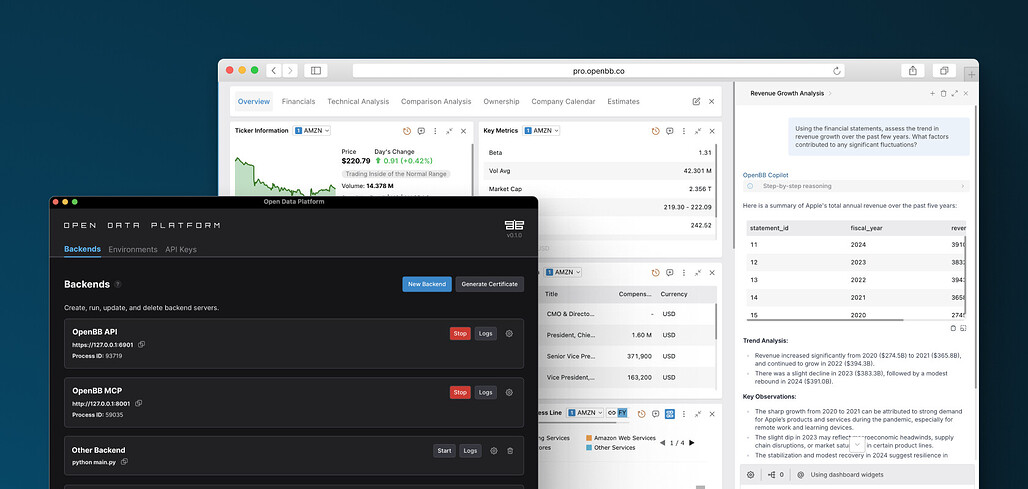
Task: Expand Step-by-step reasoning section
Action: (x=856, y=186)
